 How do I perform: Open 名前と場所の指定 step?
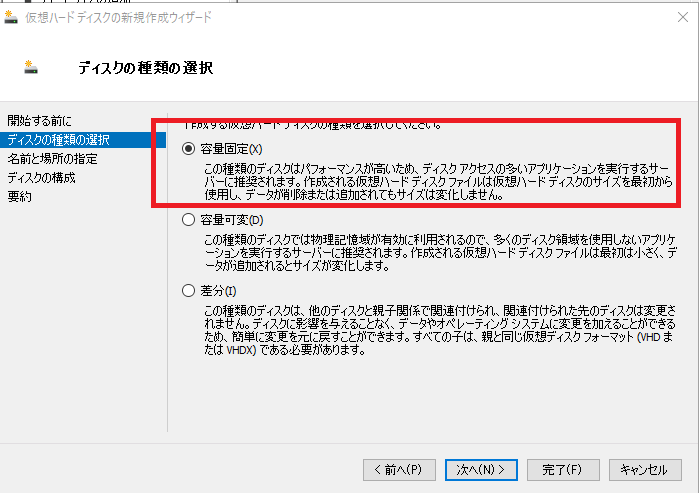[x=52, y=159]
